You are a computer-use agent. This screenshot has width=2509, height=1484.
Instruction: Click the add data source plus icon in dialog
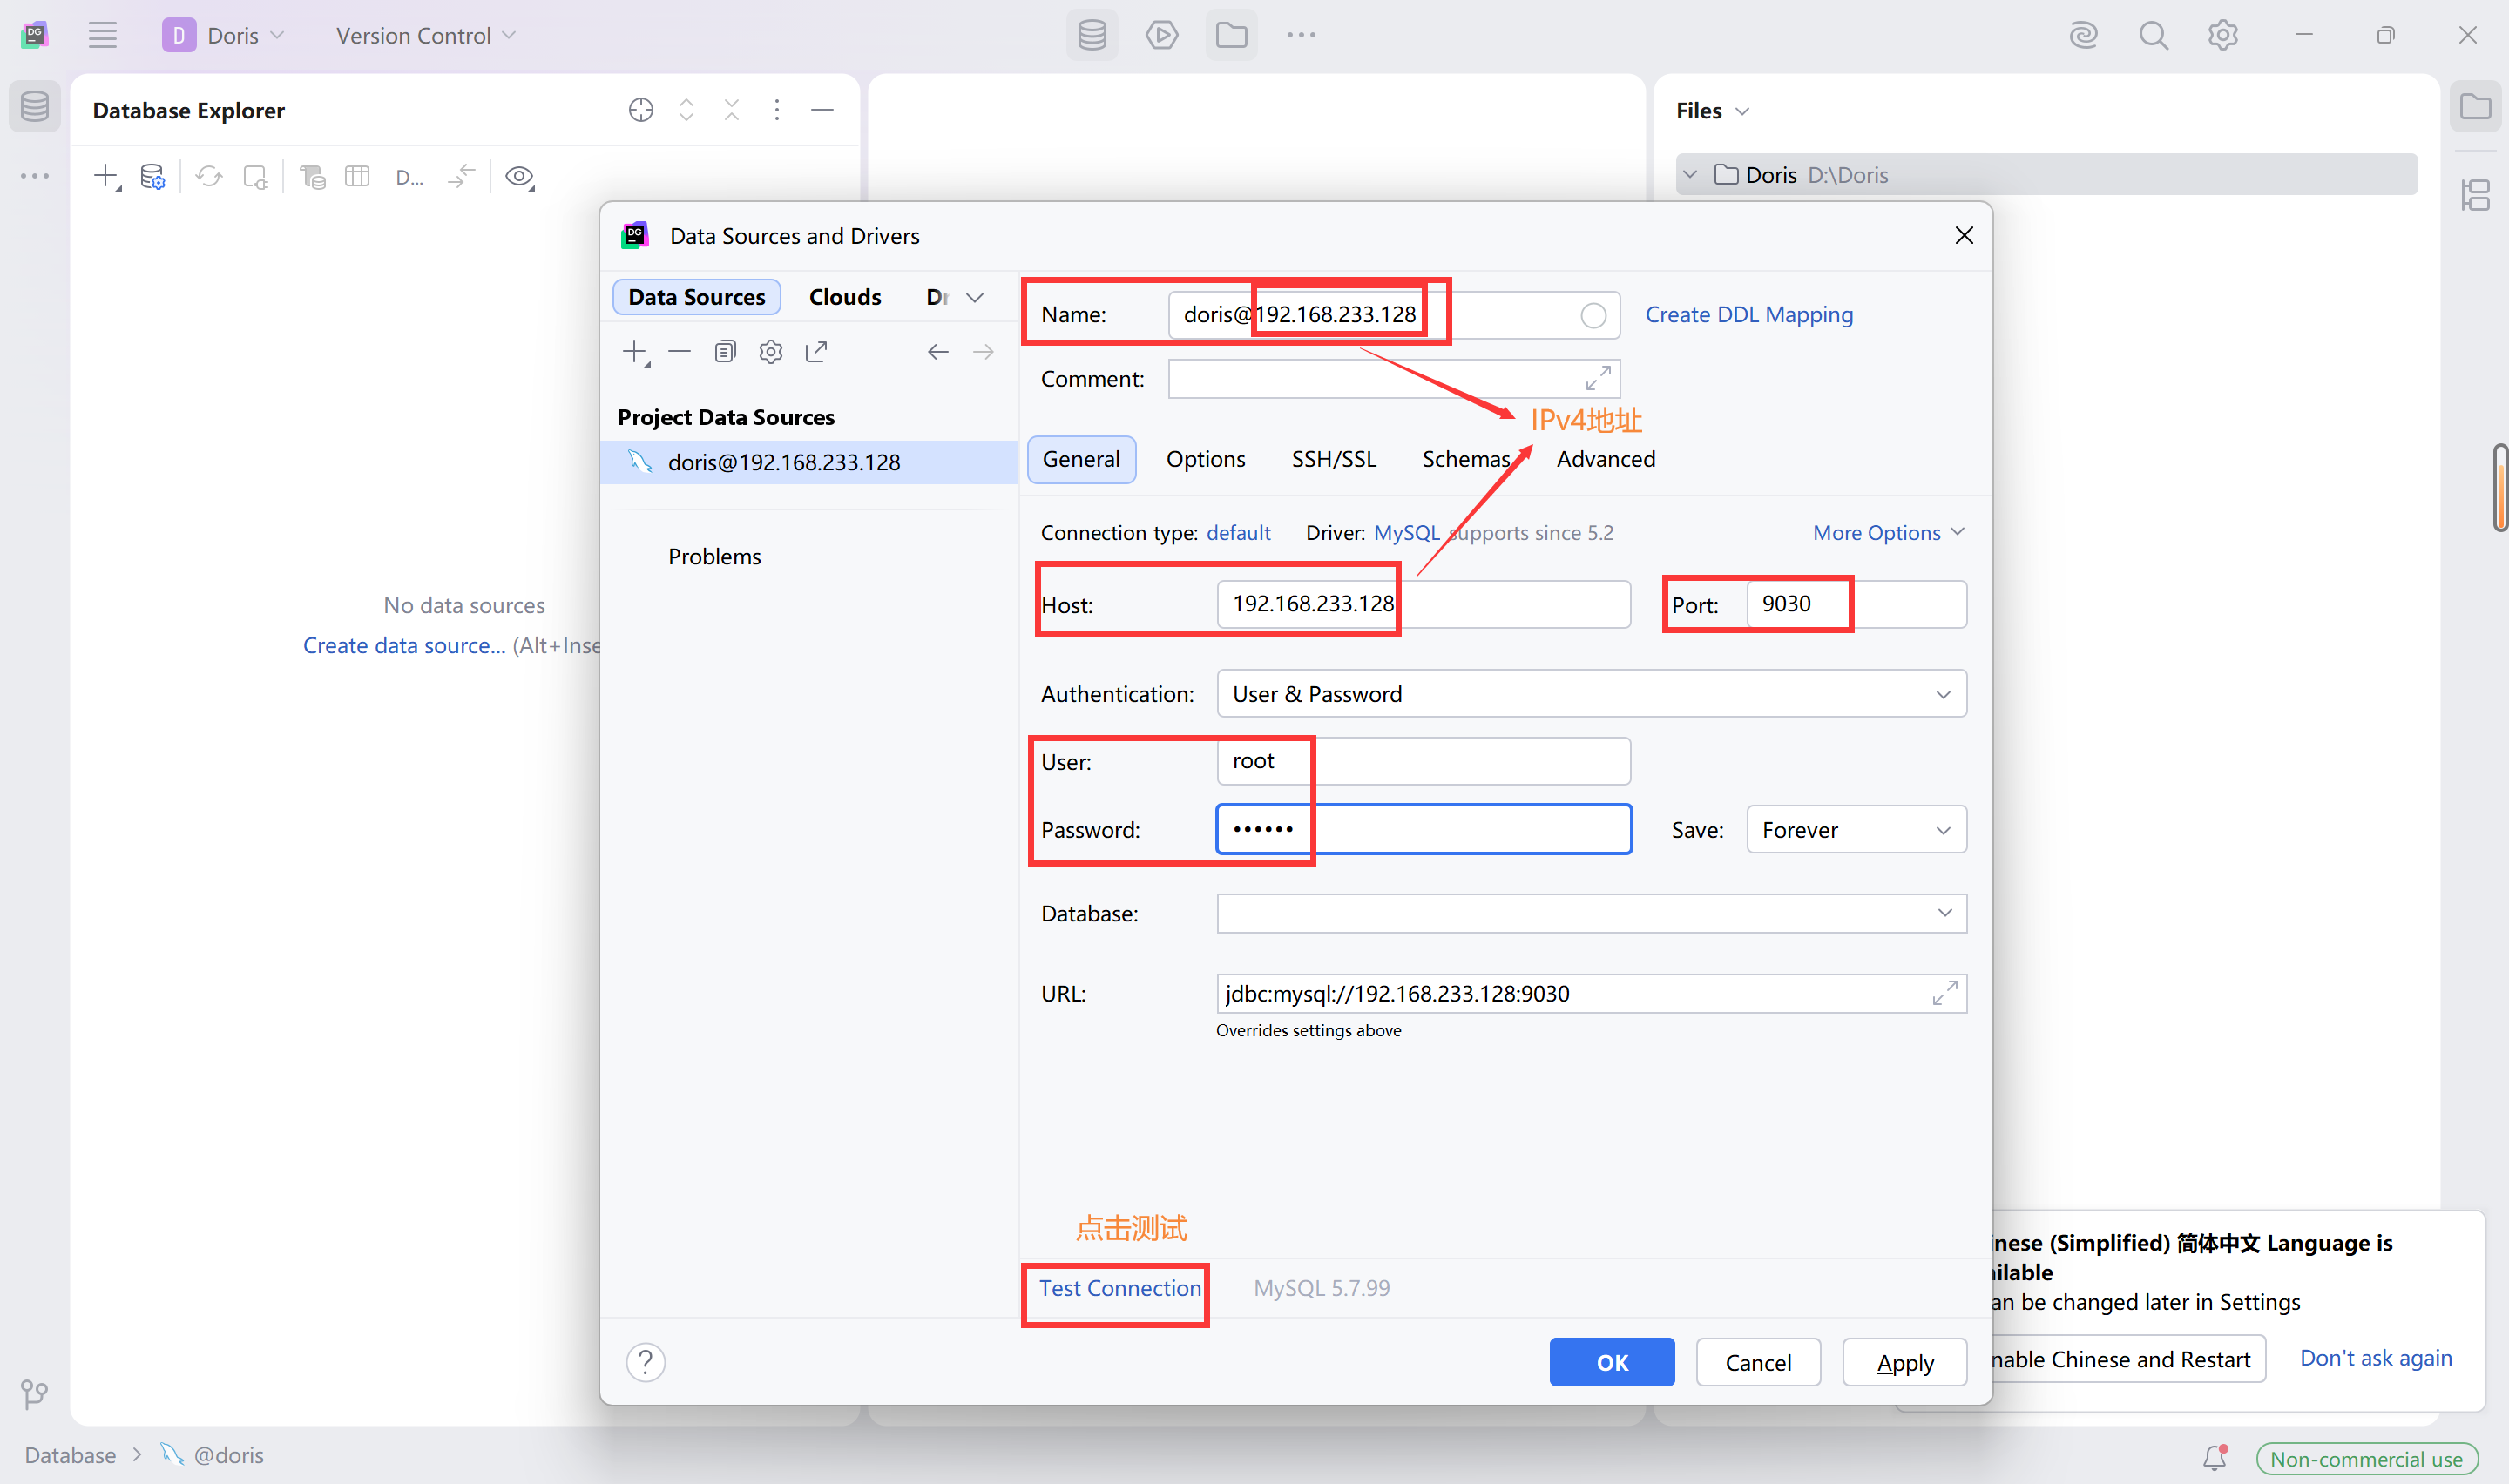click(x=635, y=352)
